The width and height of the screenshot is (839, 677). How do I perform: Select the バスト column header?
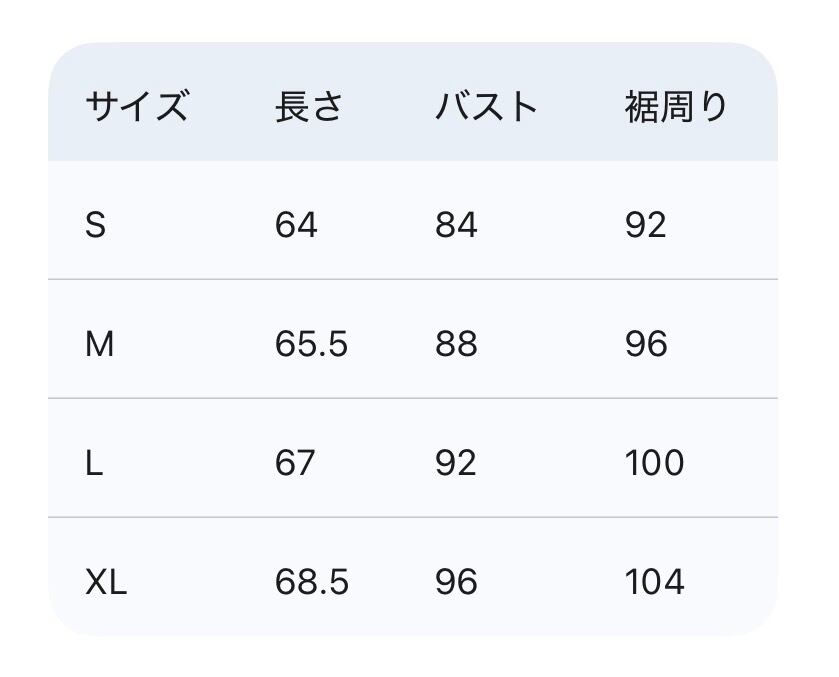point(486,106)
